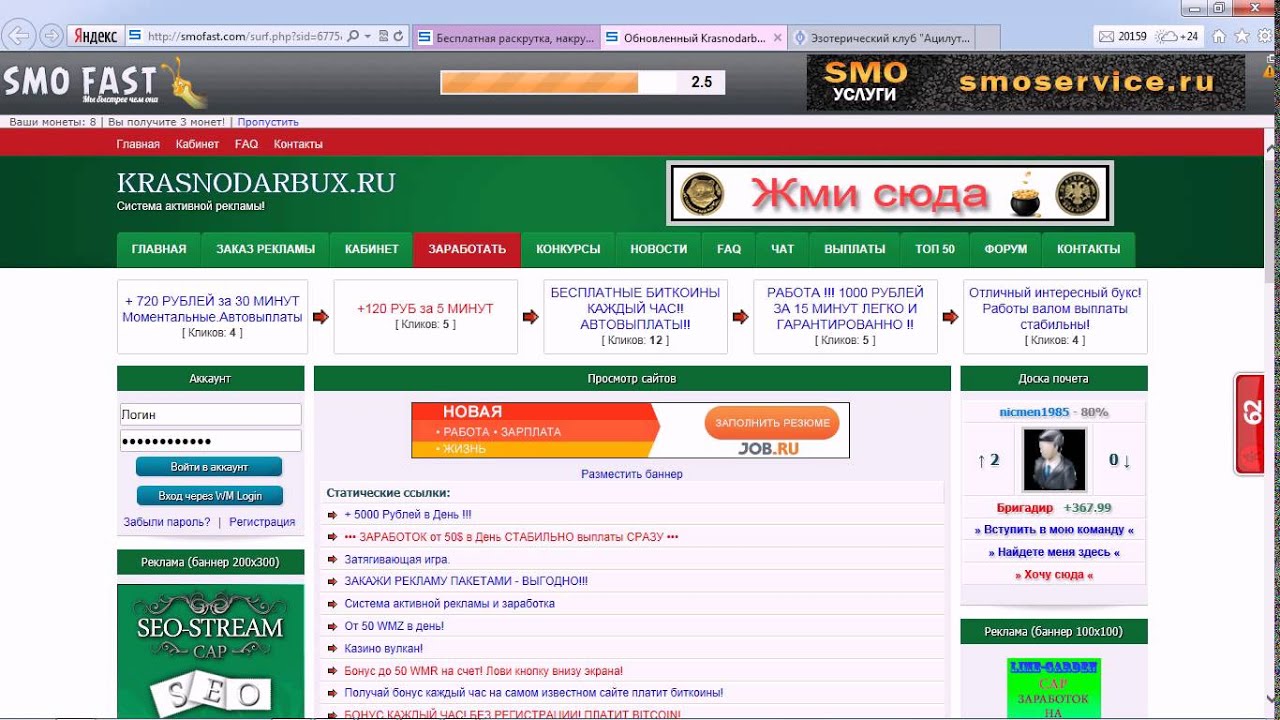Open the 'ФОРУМ' menu item
The height and width of the screenshot is (720, 1280).
coord(1006,250)
